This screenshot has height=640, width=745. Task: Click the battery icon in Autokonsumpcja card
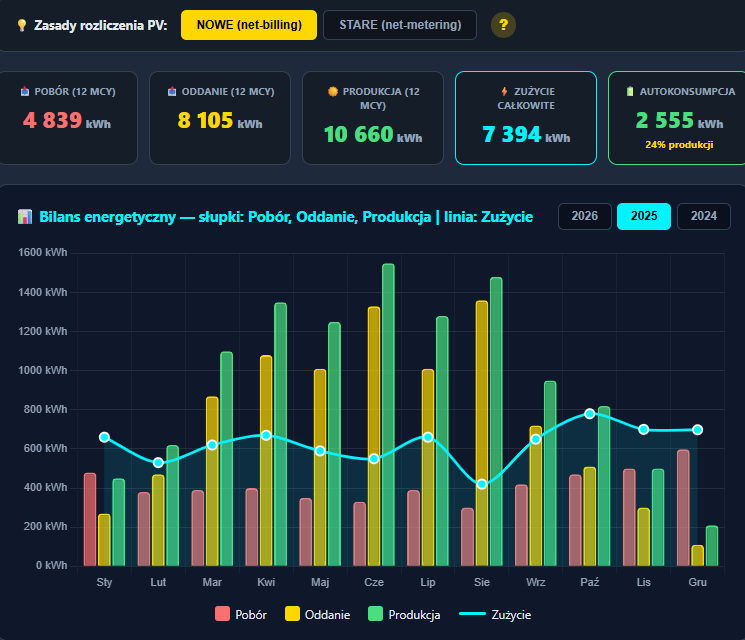coord(630,92)
